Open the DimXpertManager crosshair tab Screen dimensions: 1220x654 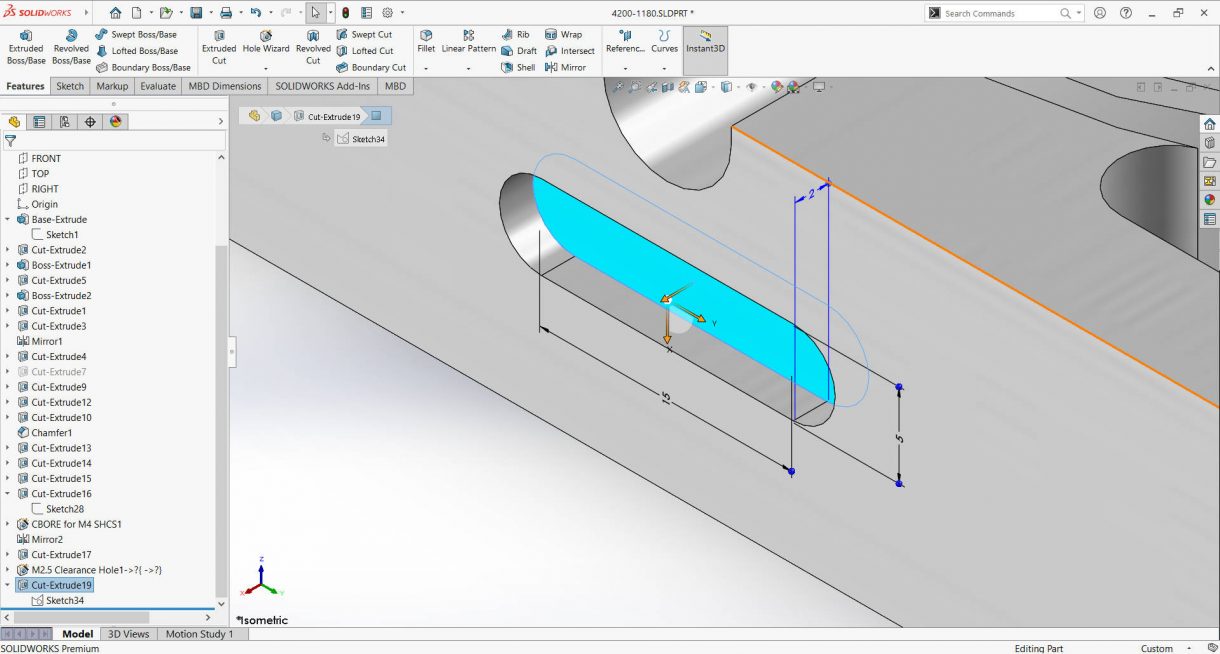pos(90,122)
